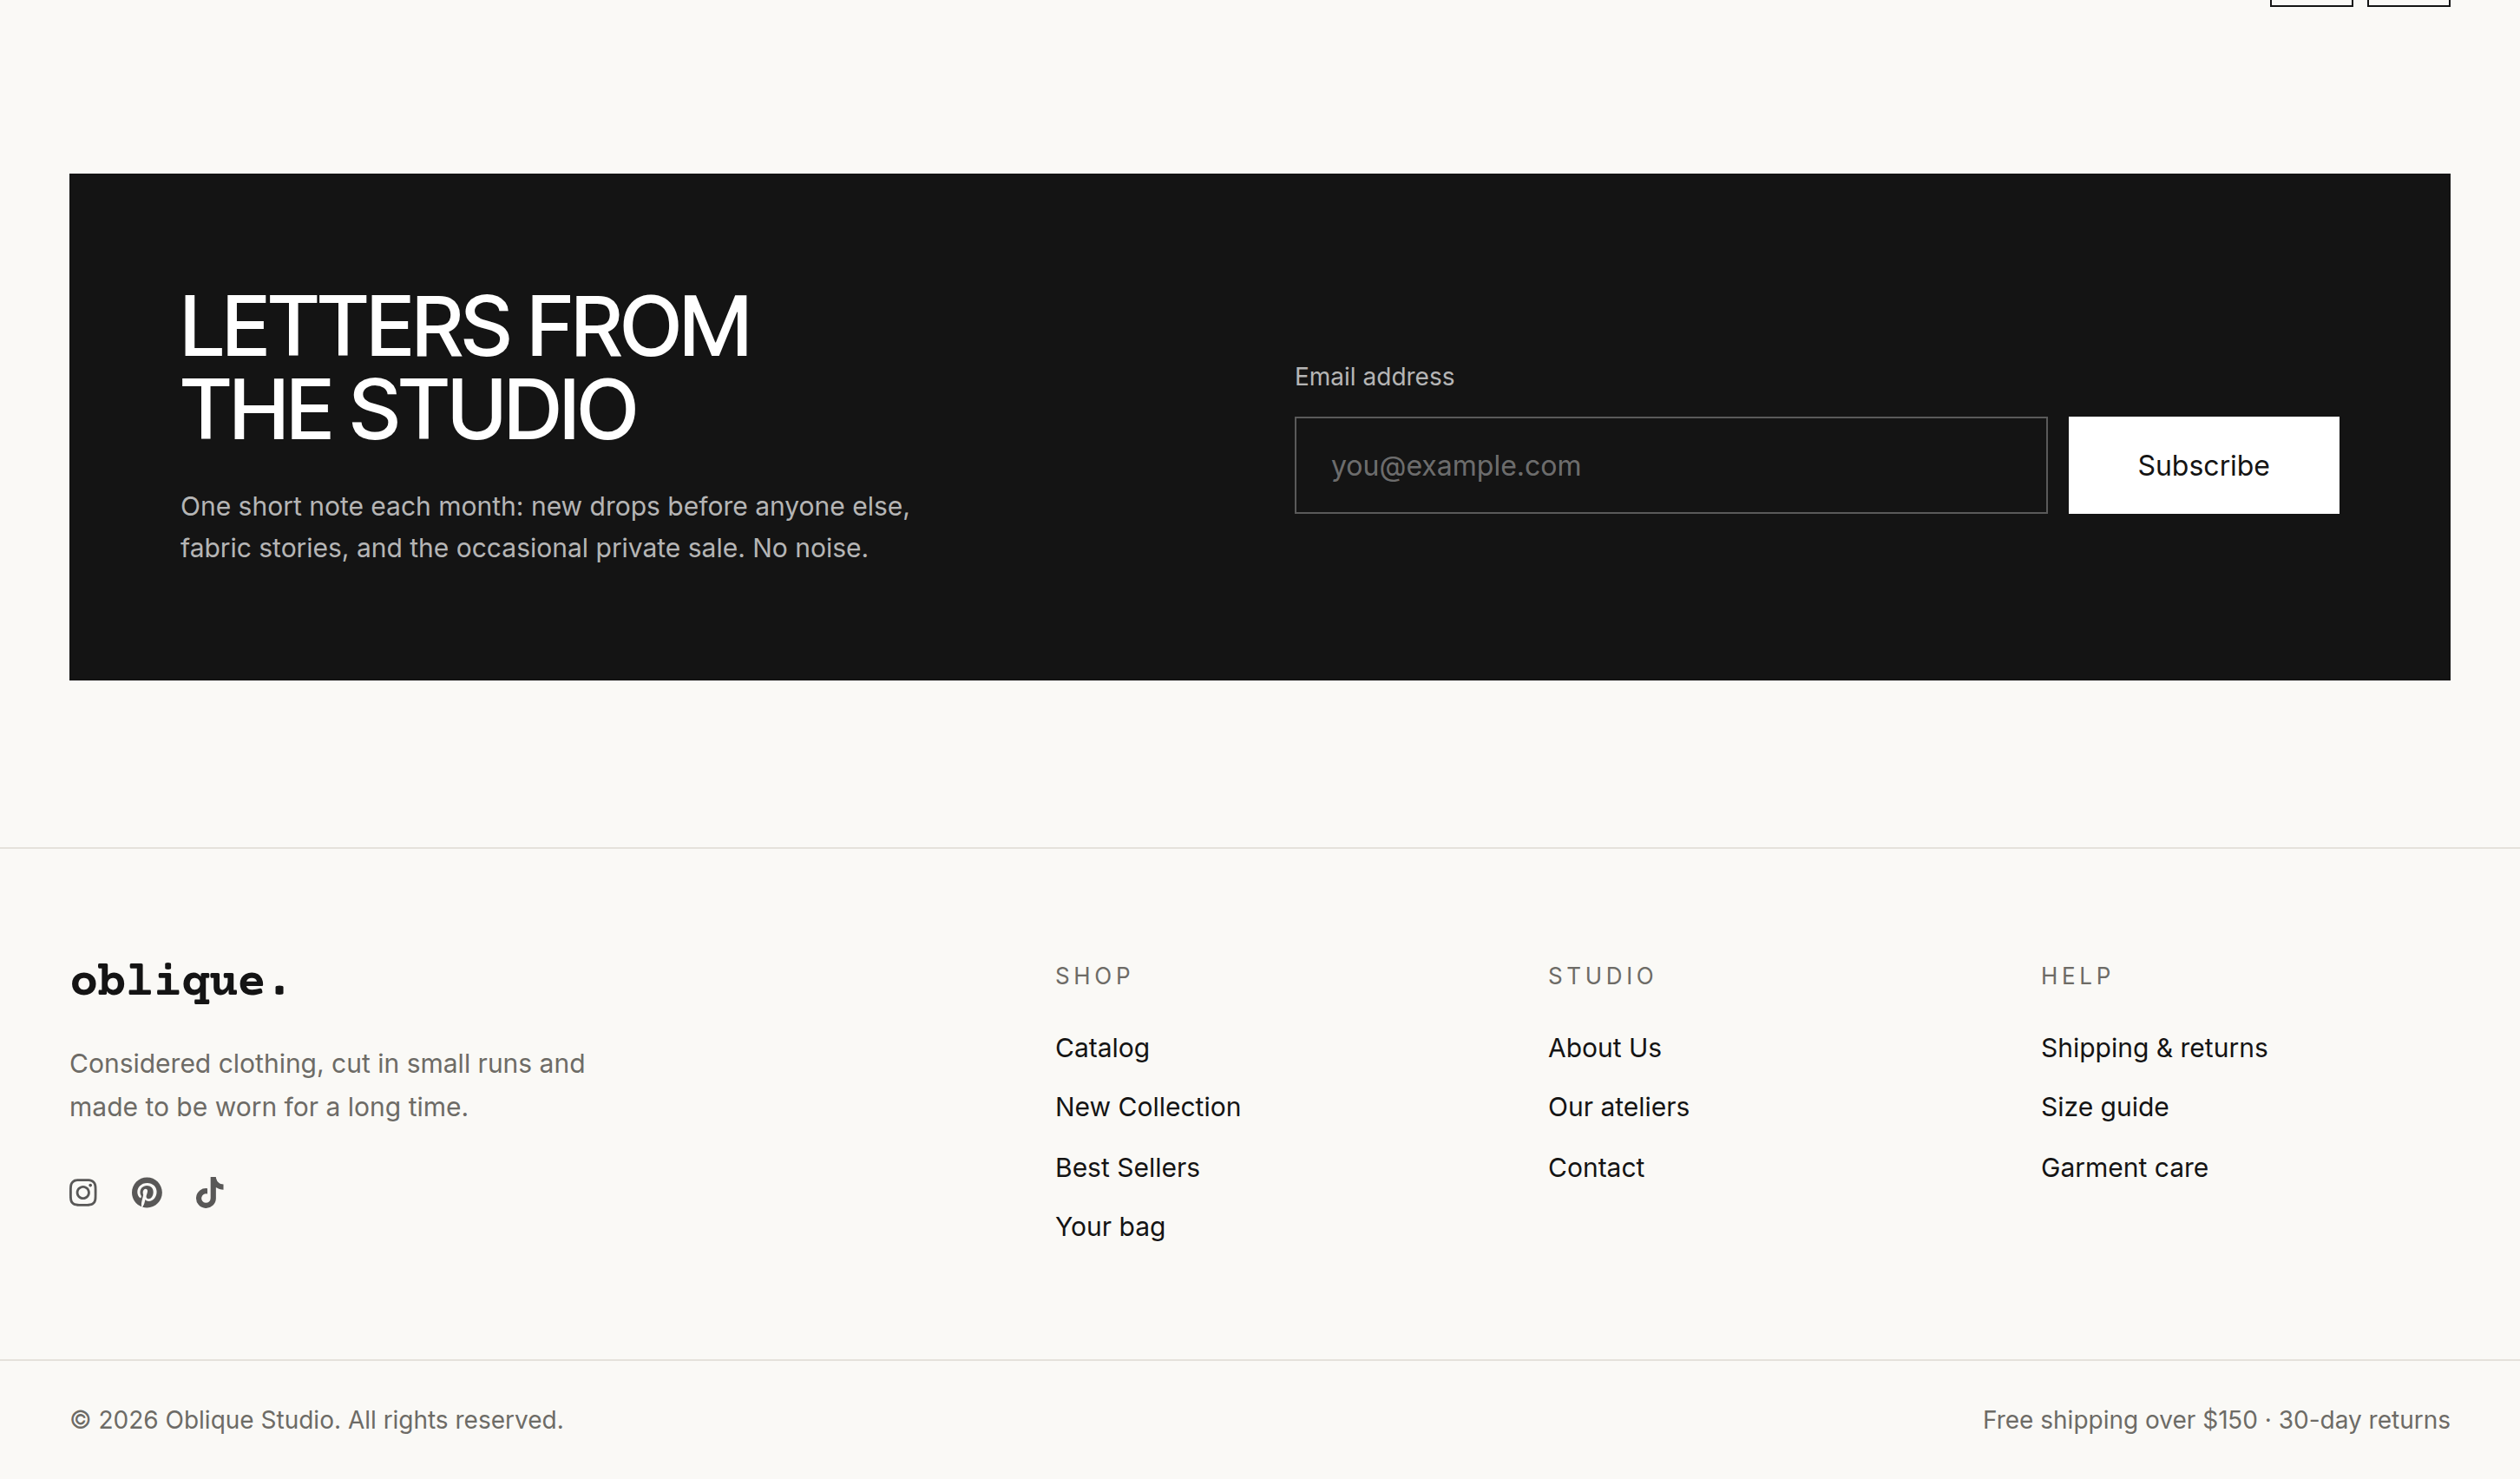2520x1479 pixels.
Task: Click the Email address label
Action: click(x=1374, y=377)
